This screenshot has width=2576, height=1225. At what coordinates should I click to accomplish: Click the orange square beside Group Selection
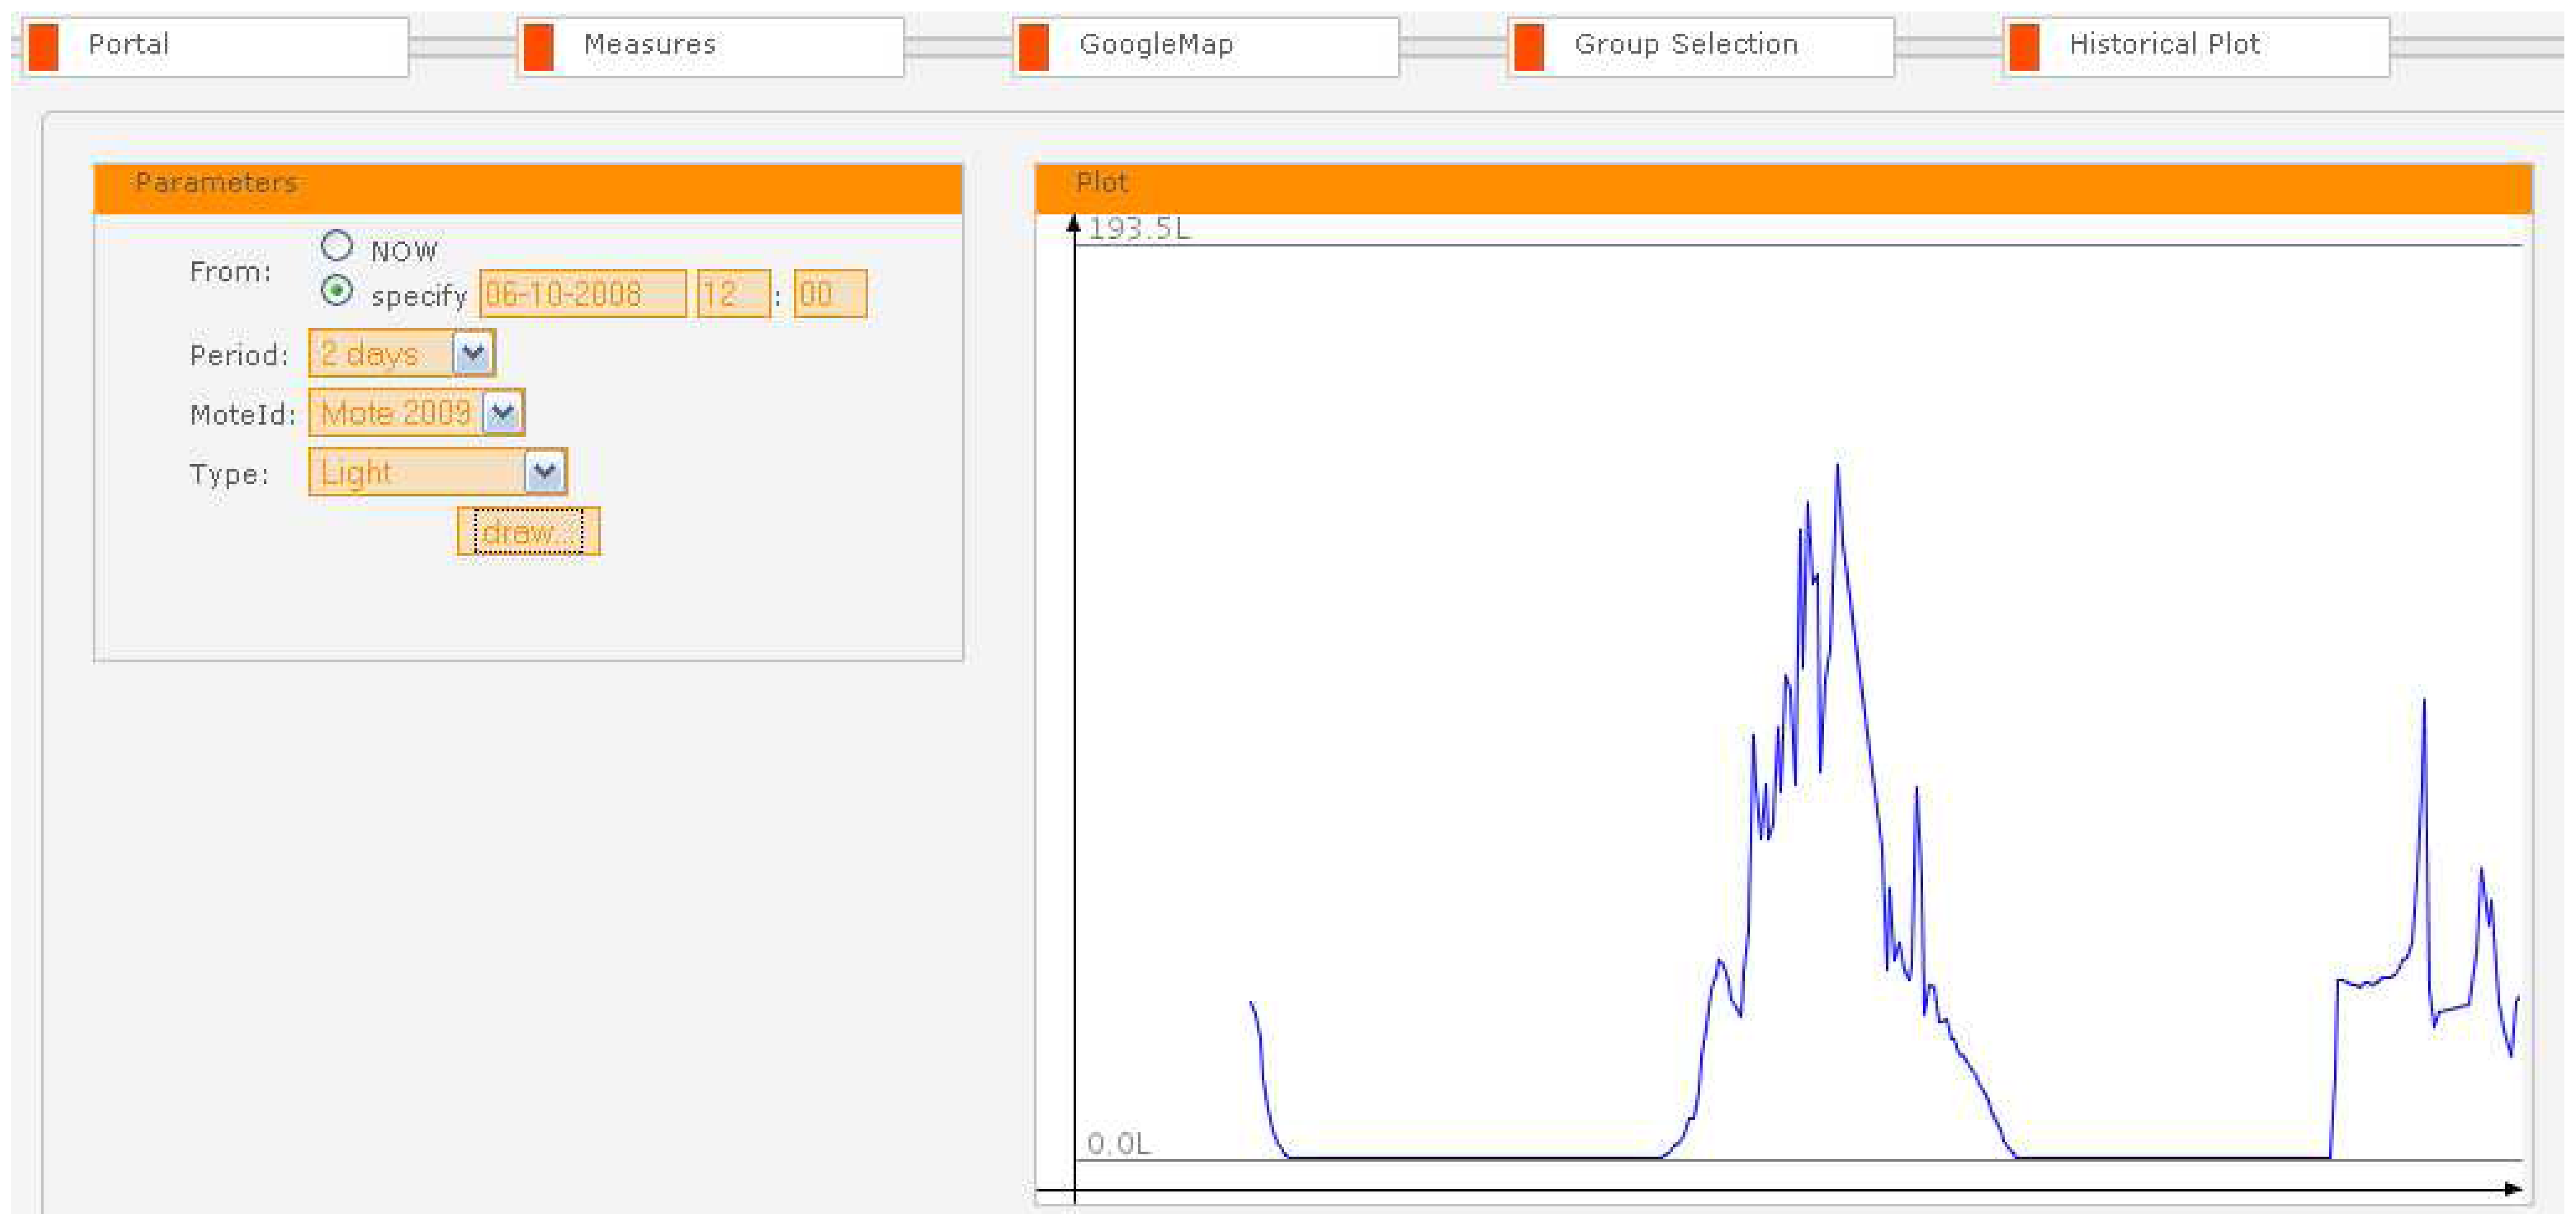1528,47
